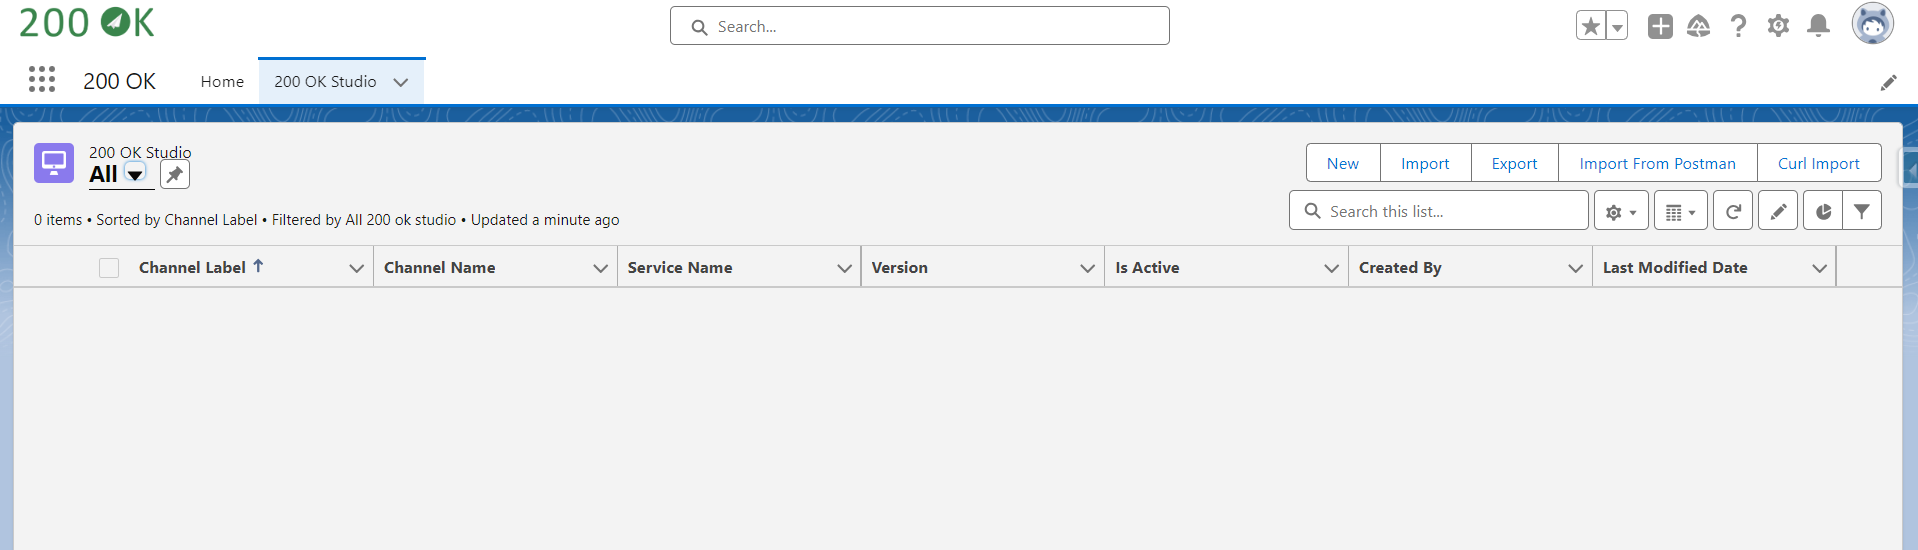Open List View Controls gear dropdown

pyautogui.click(x=1620, y=211)
